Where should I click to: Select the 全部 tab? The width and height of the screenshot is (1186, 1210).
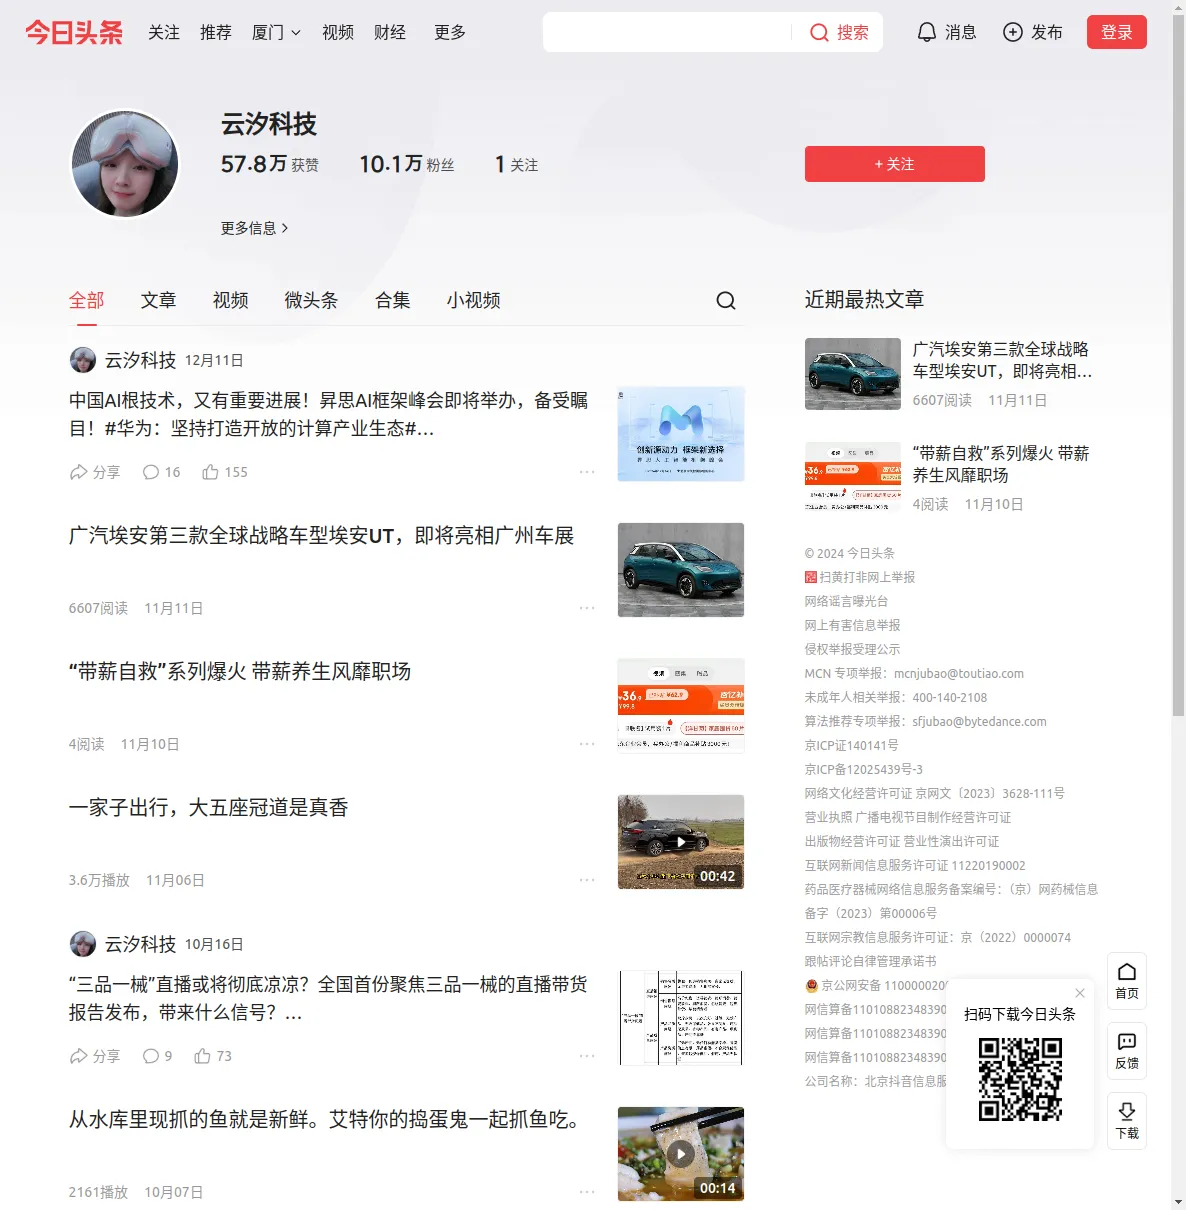pyautogui.click(x=87, y=300)
